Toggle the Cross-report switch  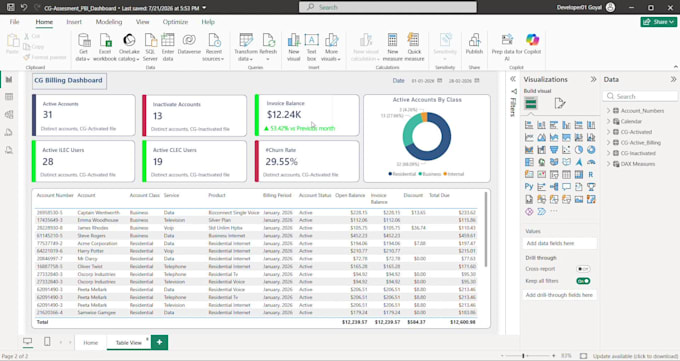point(583,269)
